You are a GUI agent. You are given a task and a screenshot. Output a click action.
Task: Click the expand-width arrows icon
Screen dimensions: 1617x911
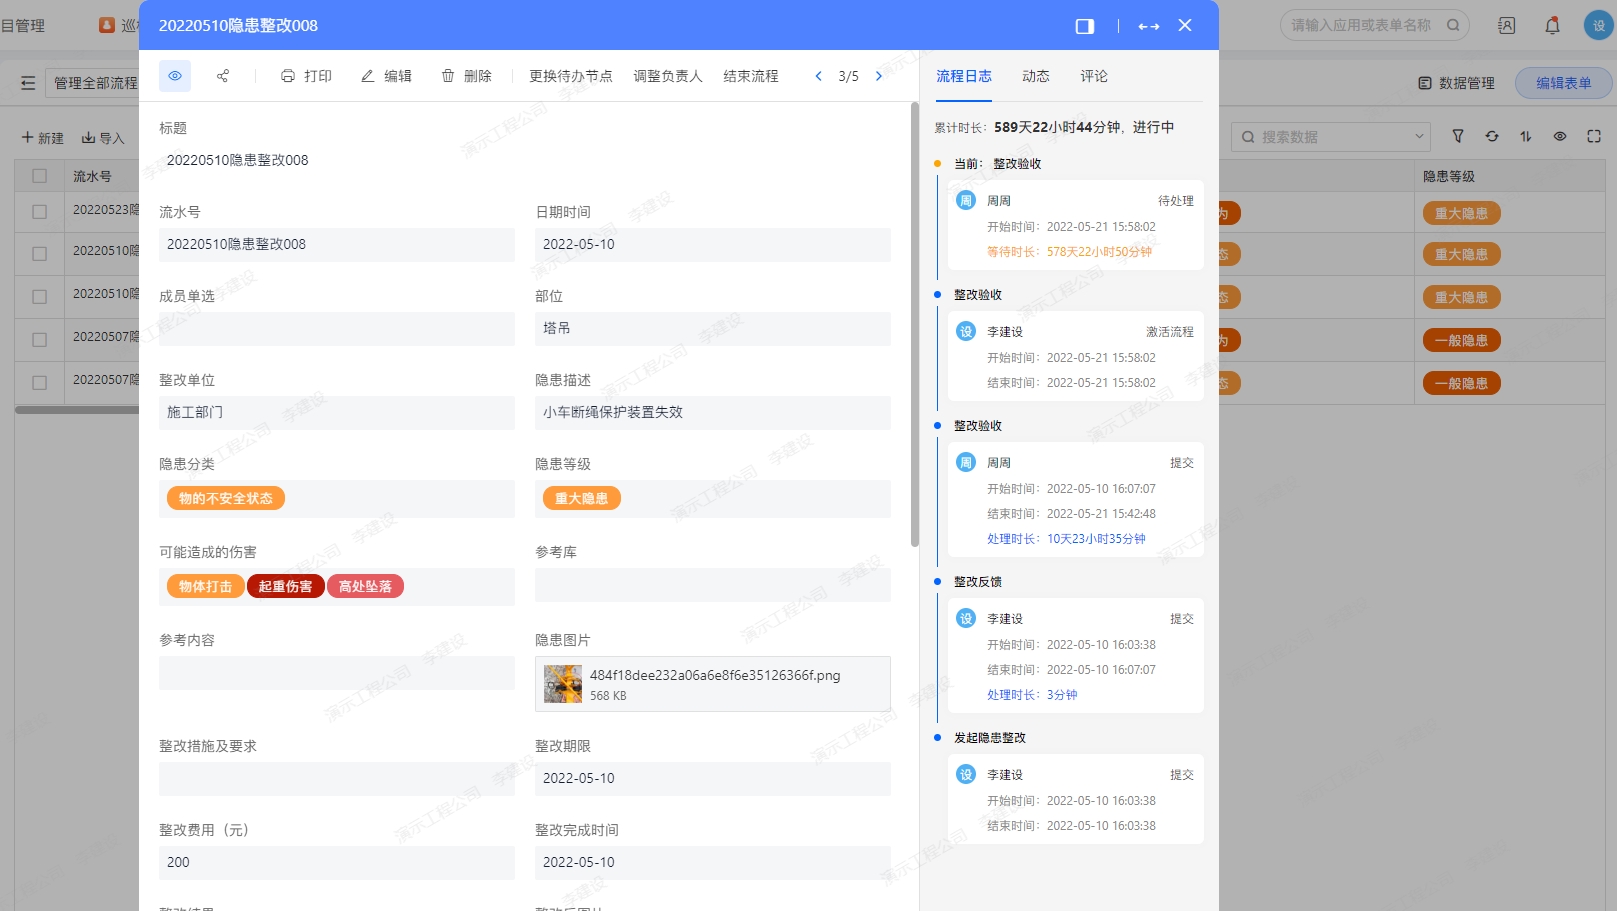click(x=1149, y=26)
